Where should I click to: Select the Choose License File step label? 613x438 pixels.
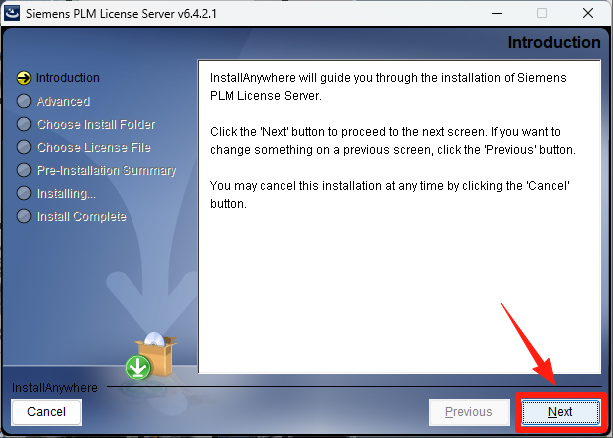pyautogui.click(x=94, y=147)
